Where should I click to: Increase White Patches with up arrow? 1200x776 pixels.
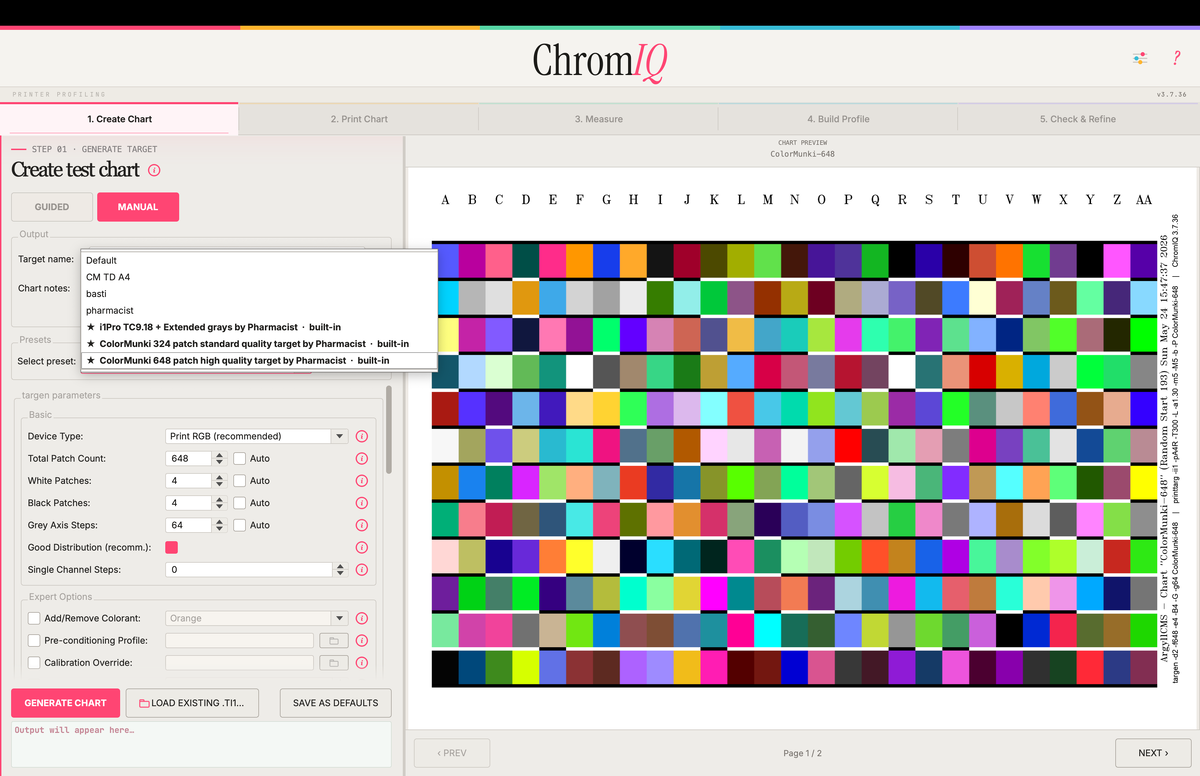(x=219, y=477)
